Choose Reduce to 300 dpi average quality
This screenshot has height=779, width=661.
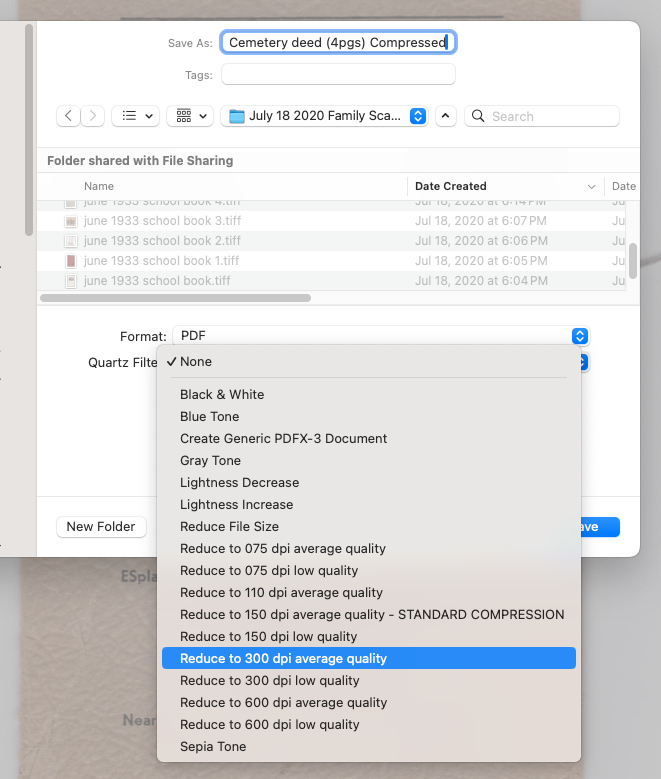[x=283, y=658]
